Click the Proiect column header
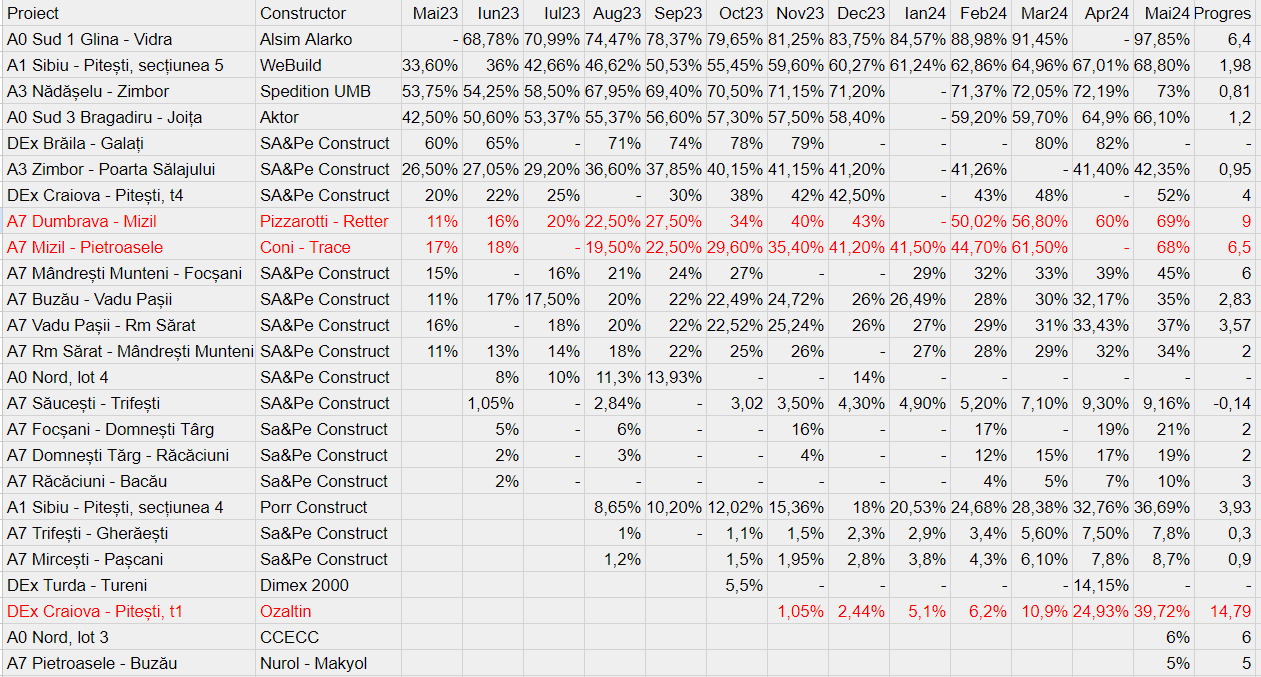The image size is (1261, 677). pos(33,13)
